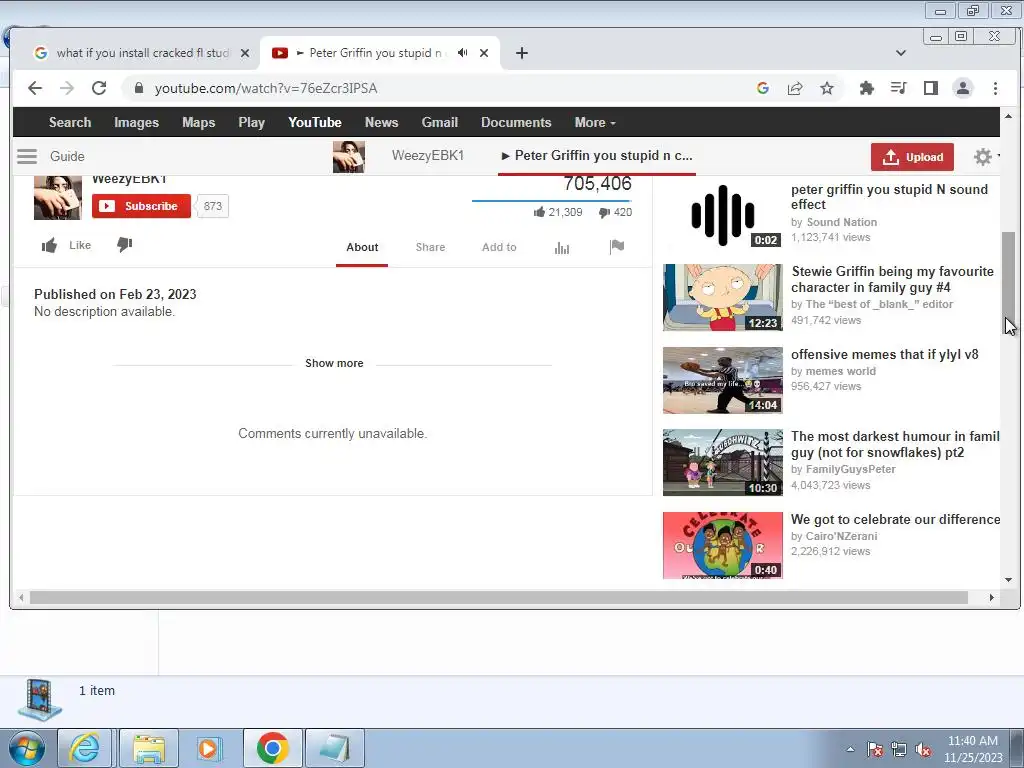Go back using browser back arrow
This screenshot has width=1024, height=768.
(x=35, y=88)
